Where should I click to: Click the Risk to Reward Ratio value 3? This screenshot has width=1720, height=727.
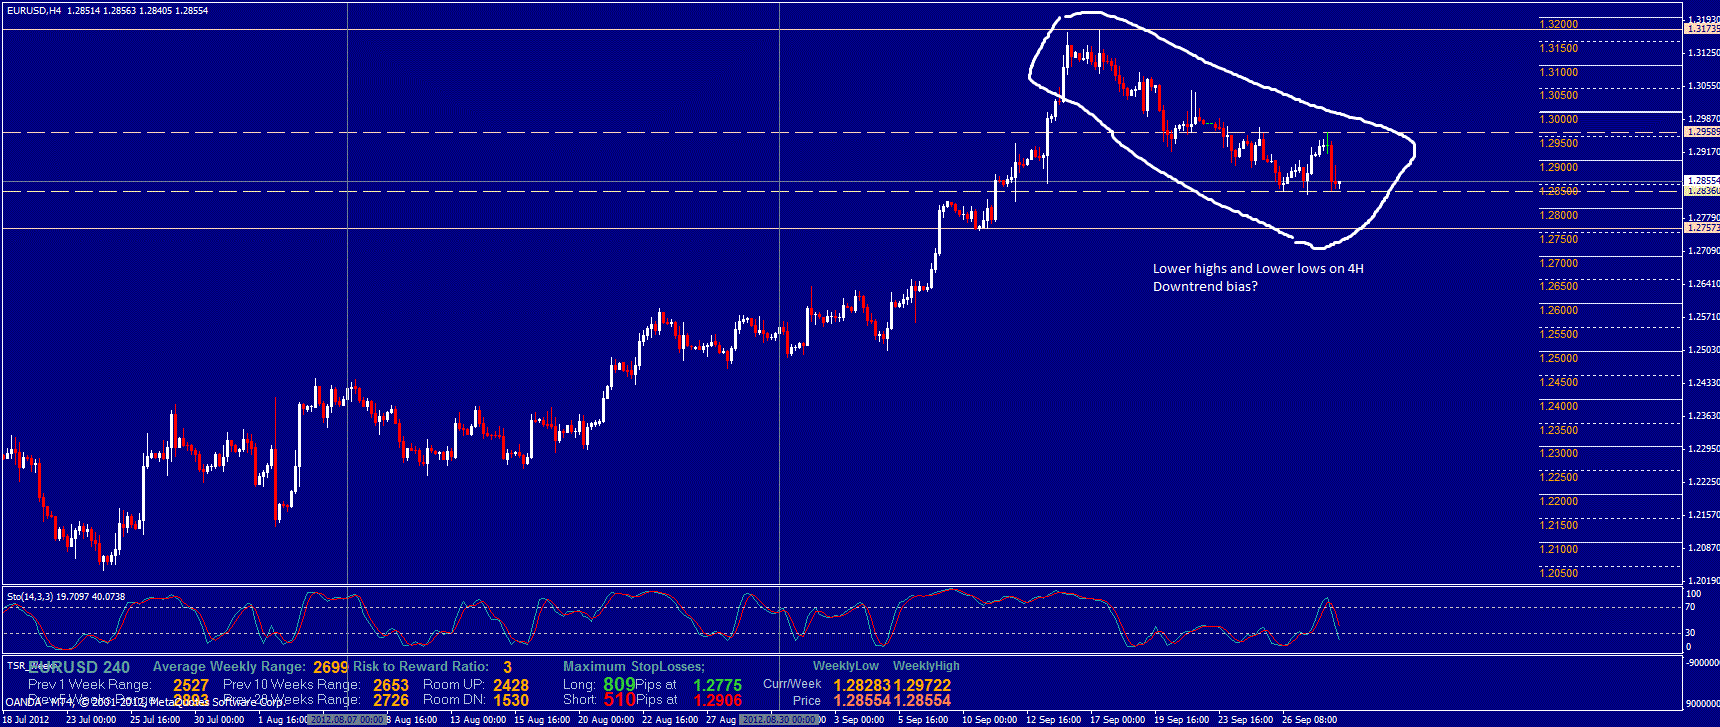(507, 667)
